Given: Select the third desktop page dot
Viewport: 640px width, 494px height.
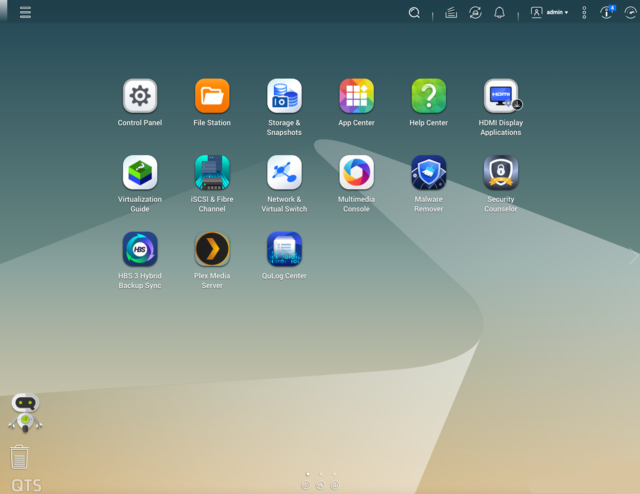Looking at the screenshot, I should click(334, 474).
